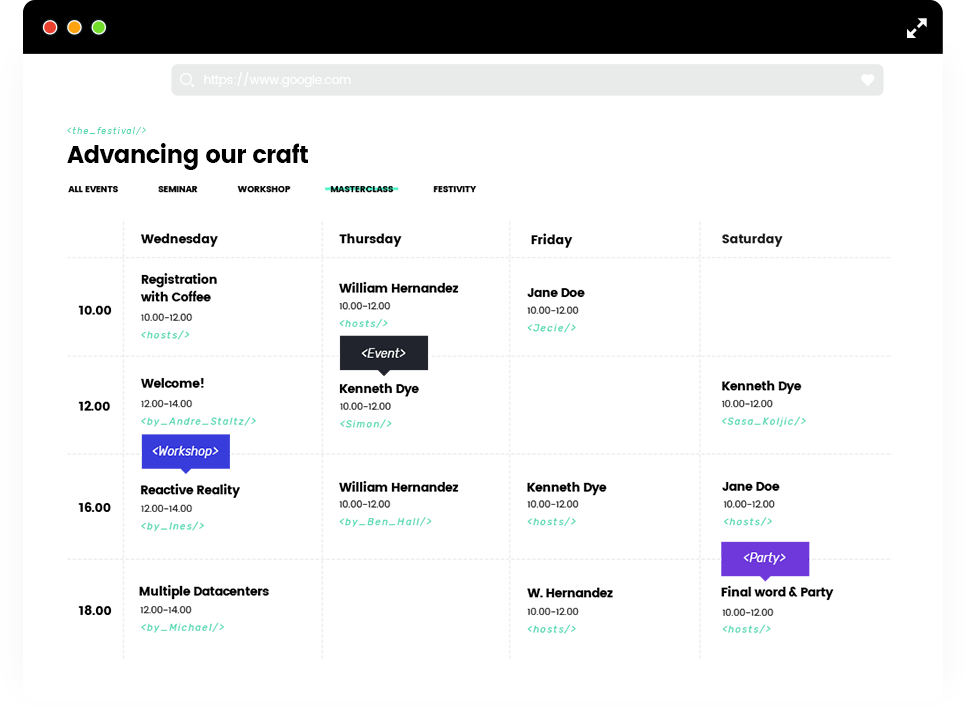Show the Festivity filter tab
This screenshot has width=966, height=708.
tap(454, 189)
